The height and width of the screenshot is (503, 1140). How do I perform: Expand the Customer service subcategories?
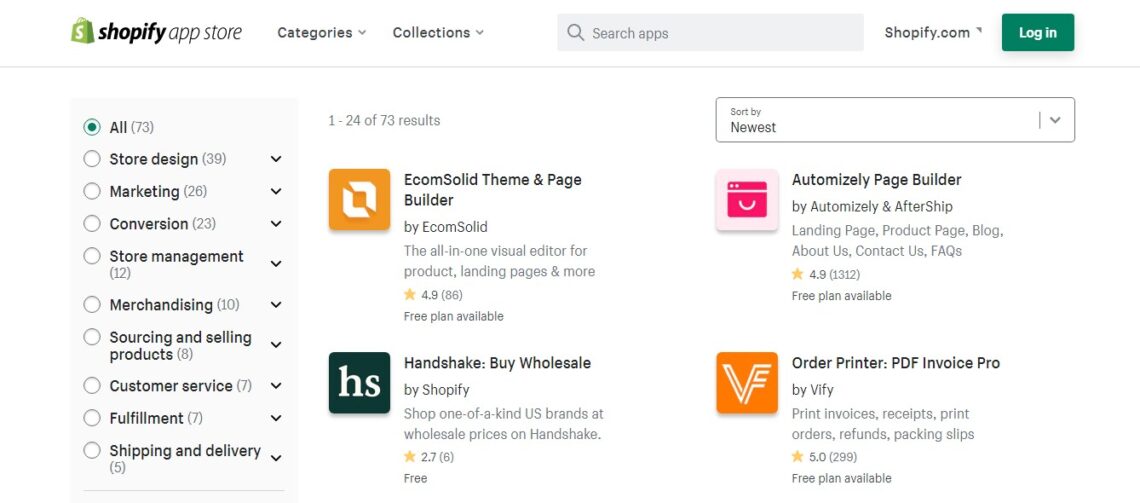coord(276,386)
